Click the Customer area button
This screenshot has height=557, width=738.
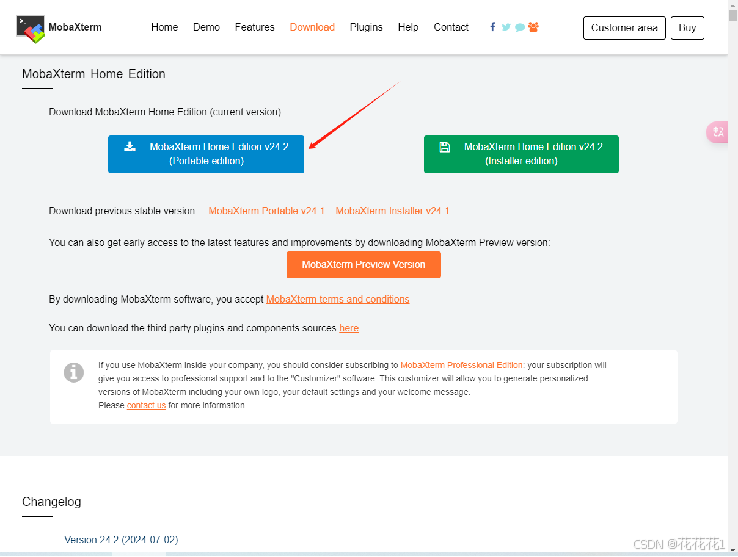point(624,28)
